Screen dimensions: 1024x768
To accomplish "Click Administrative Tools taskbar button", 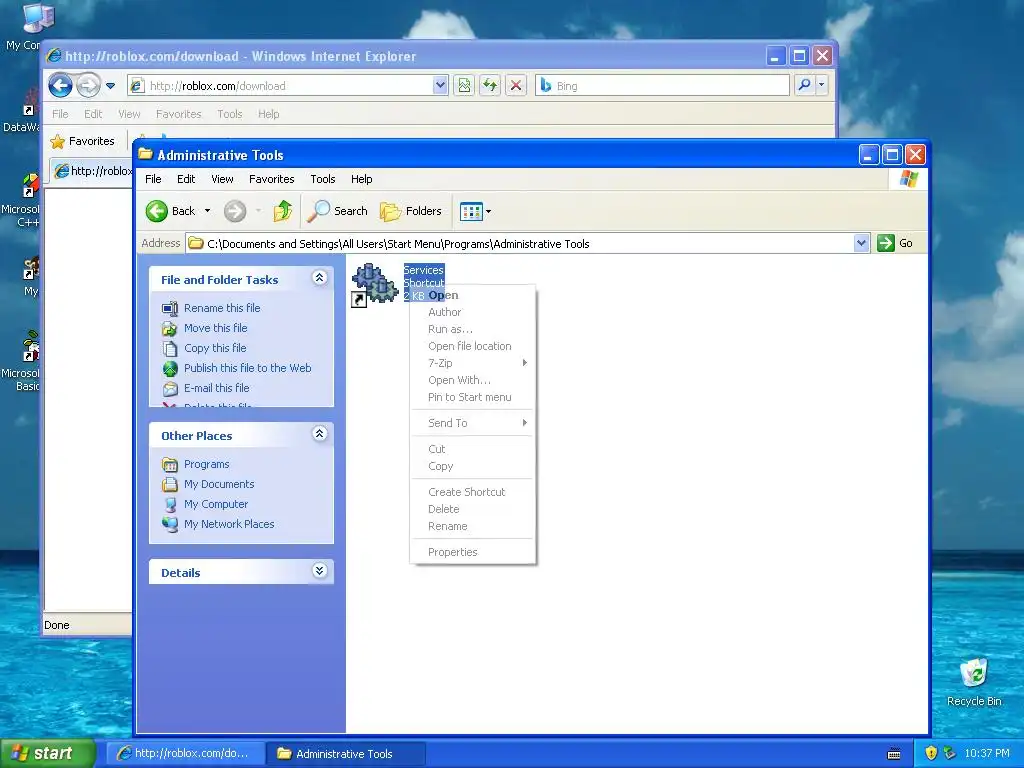I will coord(346,754).
